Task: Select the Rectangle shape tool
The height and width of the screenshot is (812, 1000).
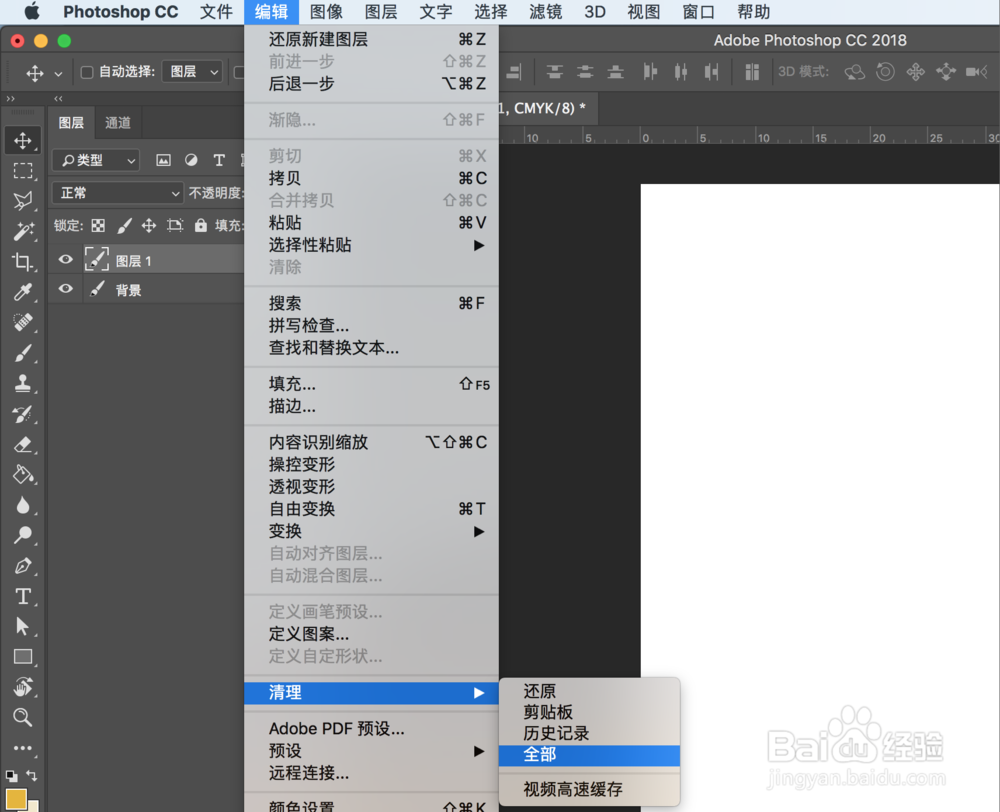Action: (23, 656)
